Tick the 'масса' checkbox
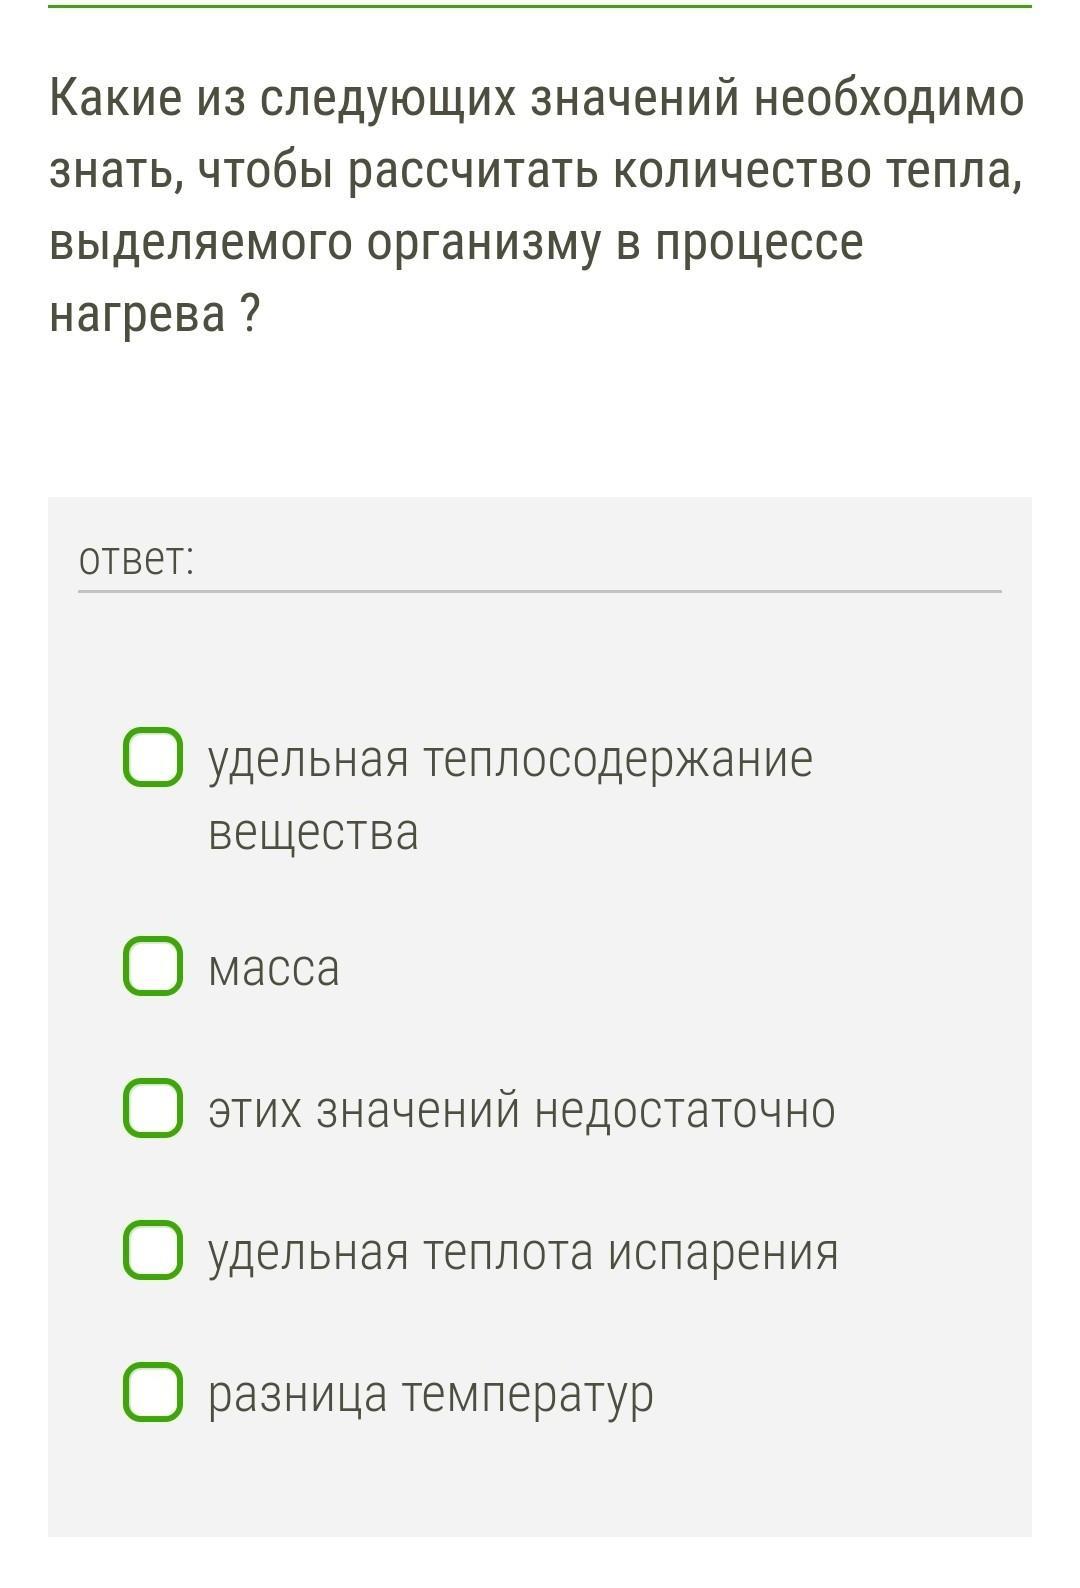The width and height of the screenshot is (1080, 1588). tap(153, 966)
